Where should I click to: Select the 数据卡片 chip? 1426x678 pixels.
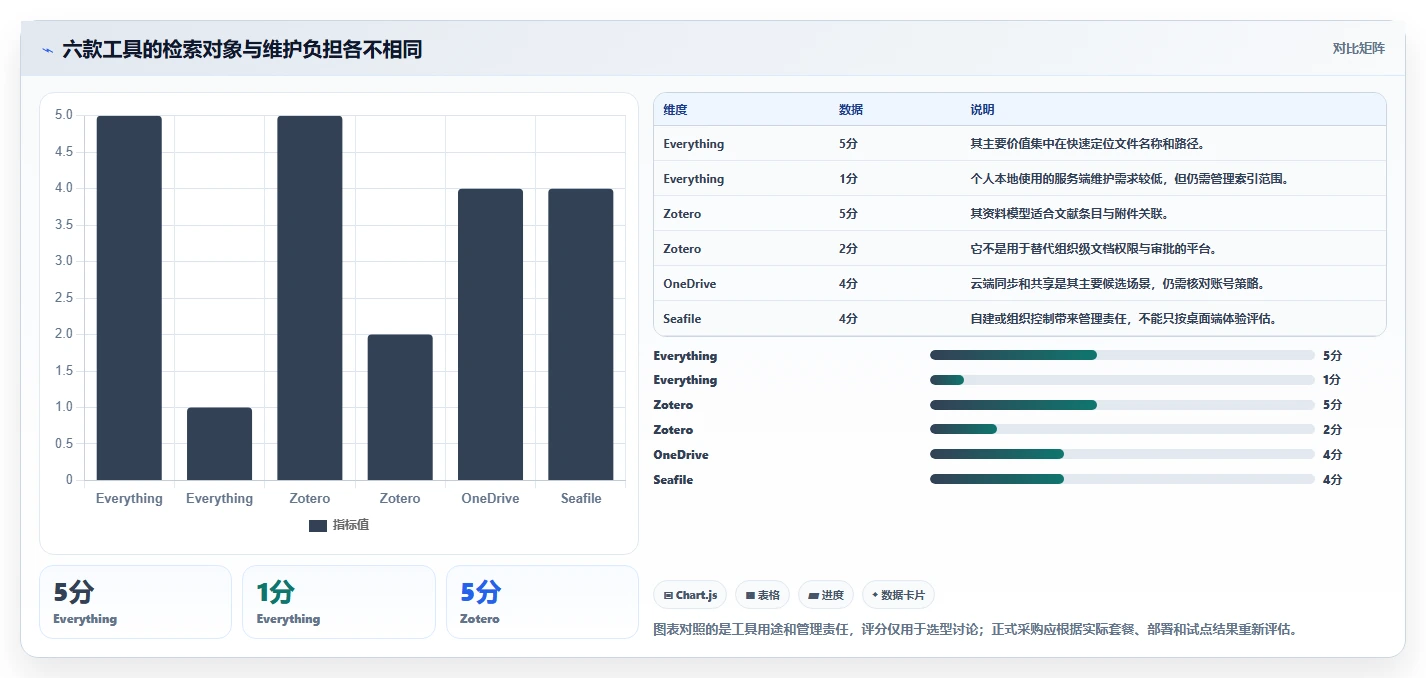pyautogui.click(x=898, y=595)
